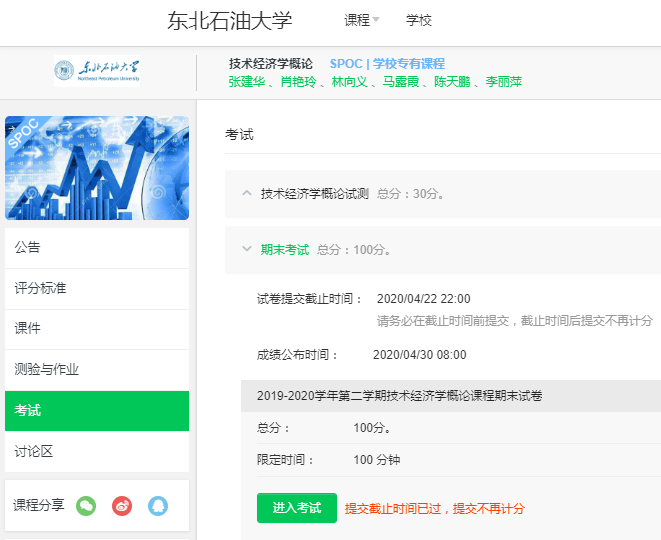The width and height of the screenshot is (661, 540).
Task: Select the 考试 sidebar tab
Action: 96,411
